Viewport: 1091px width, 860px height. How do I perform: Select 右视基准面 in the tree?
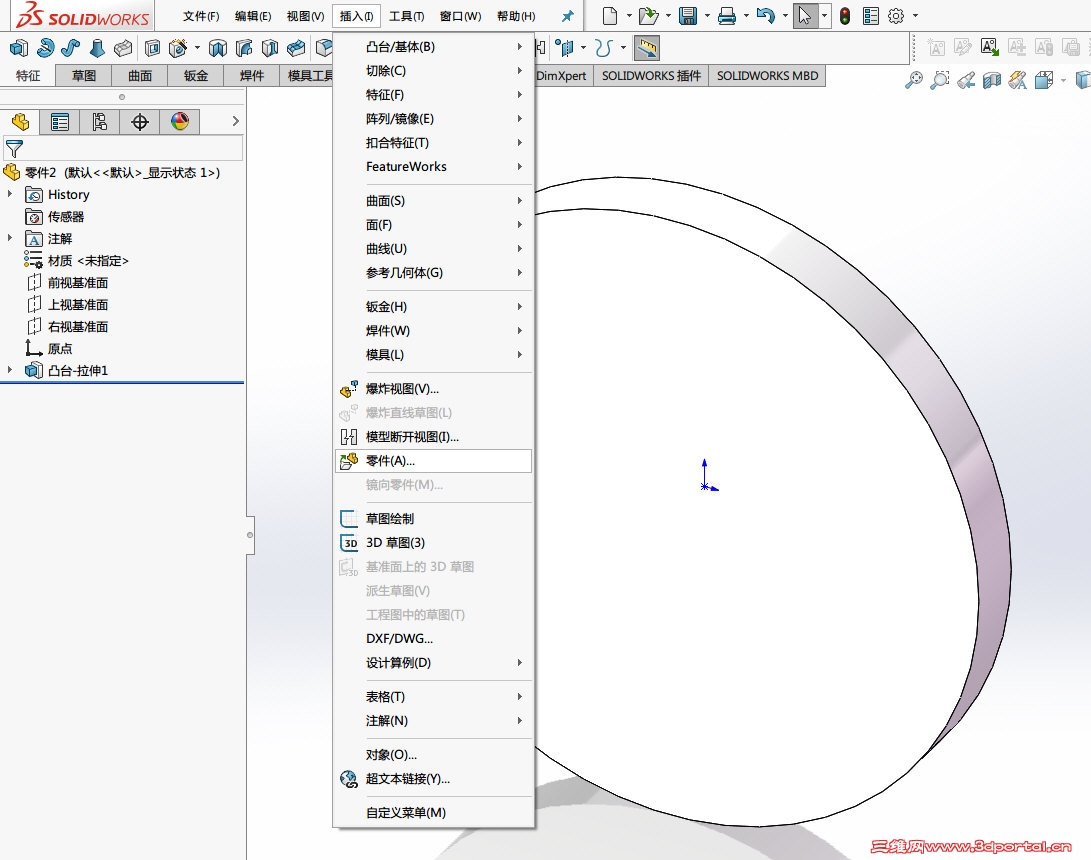tap(77, 326)
